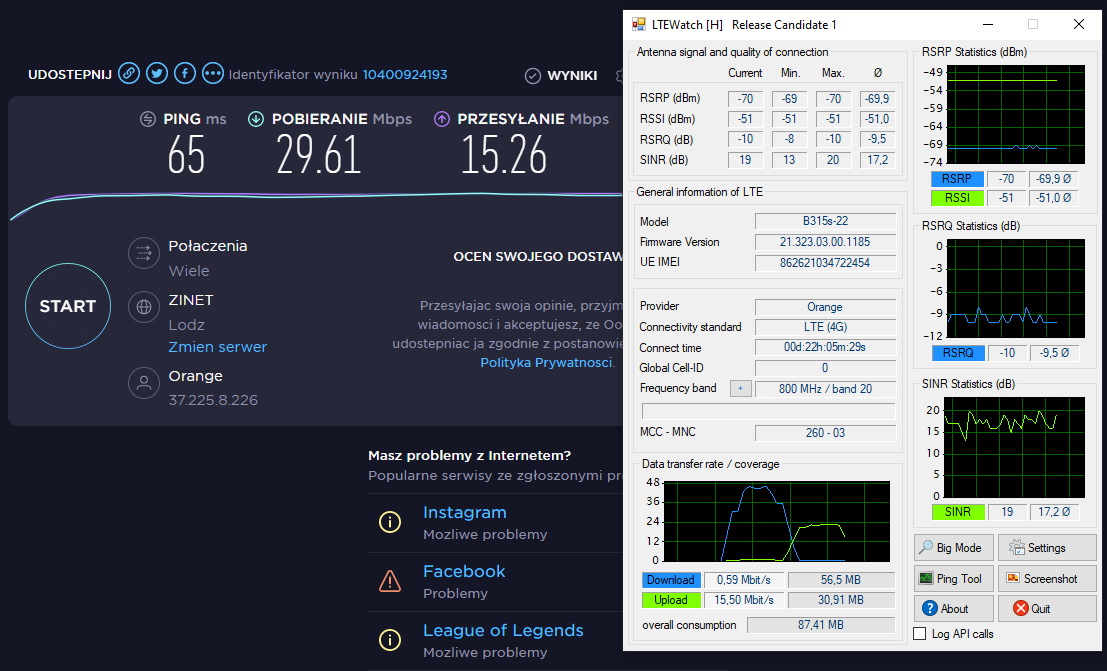The image size is (1107, 671).
Task: Start a new speed test with START
Action: [x=68, y=306]
